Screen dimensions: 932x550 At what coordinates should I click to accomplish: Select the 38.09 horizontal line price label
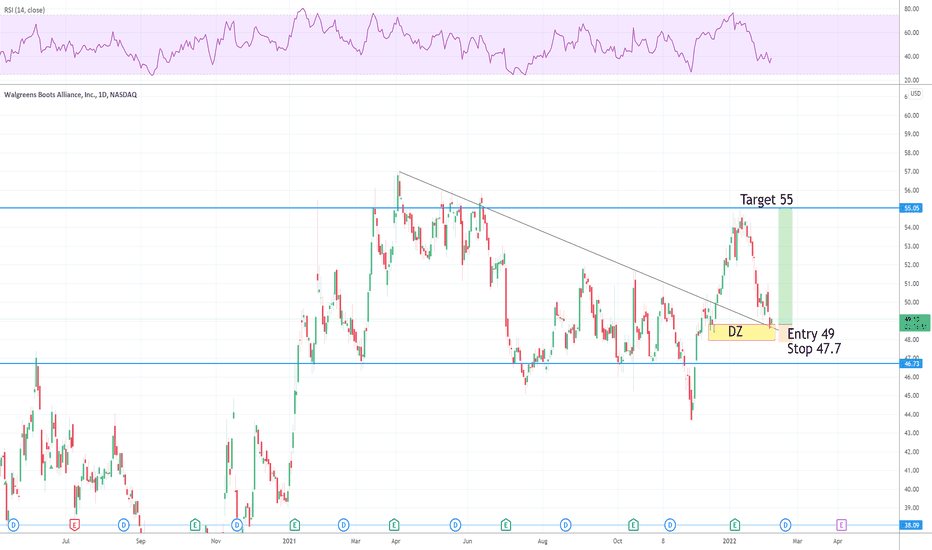point(912,525)
